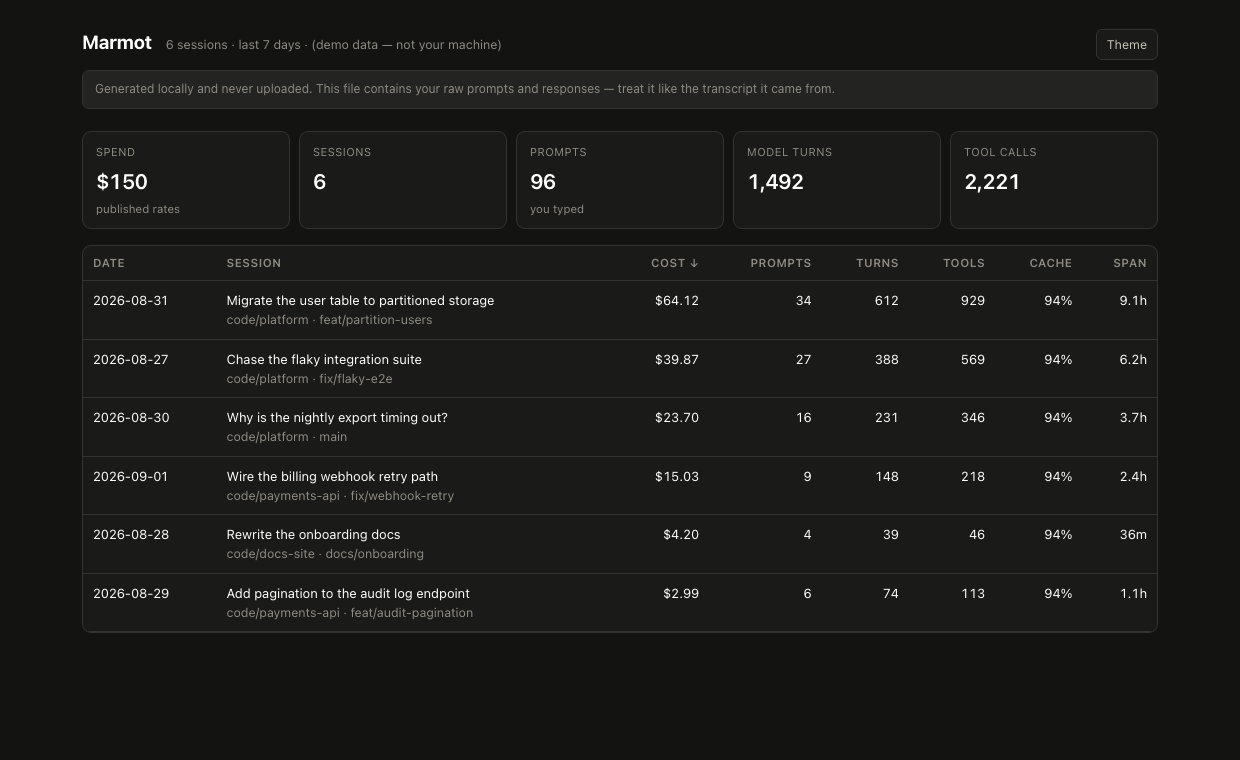The height and width of the screenshot is (760, 1240).
Task: Click cost value $15.03
Action: 677,476
